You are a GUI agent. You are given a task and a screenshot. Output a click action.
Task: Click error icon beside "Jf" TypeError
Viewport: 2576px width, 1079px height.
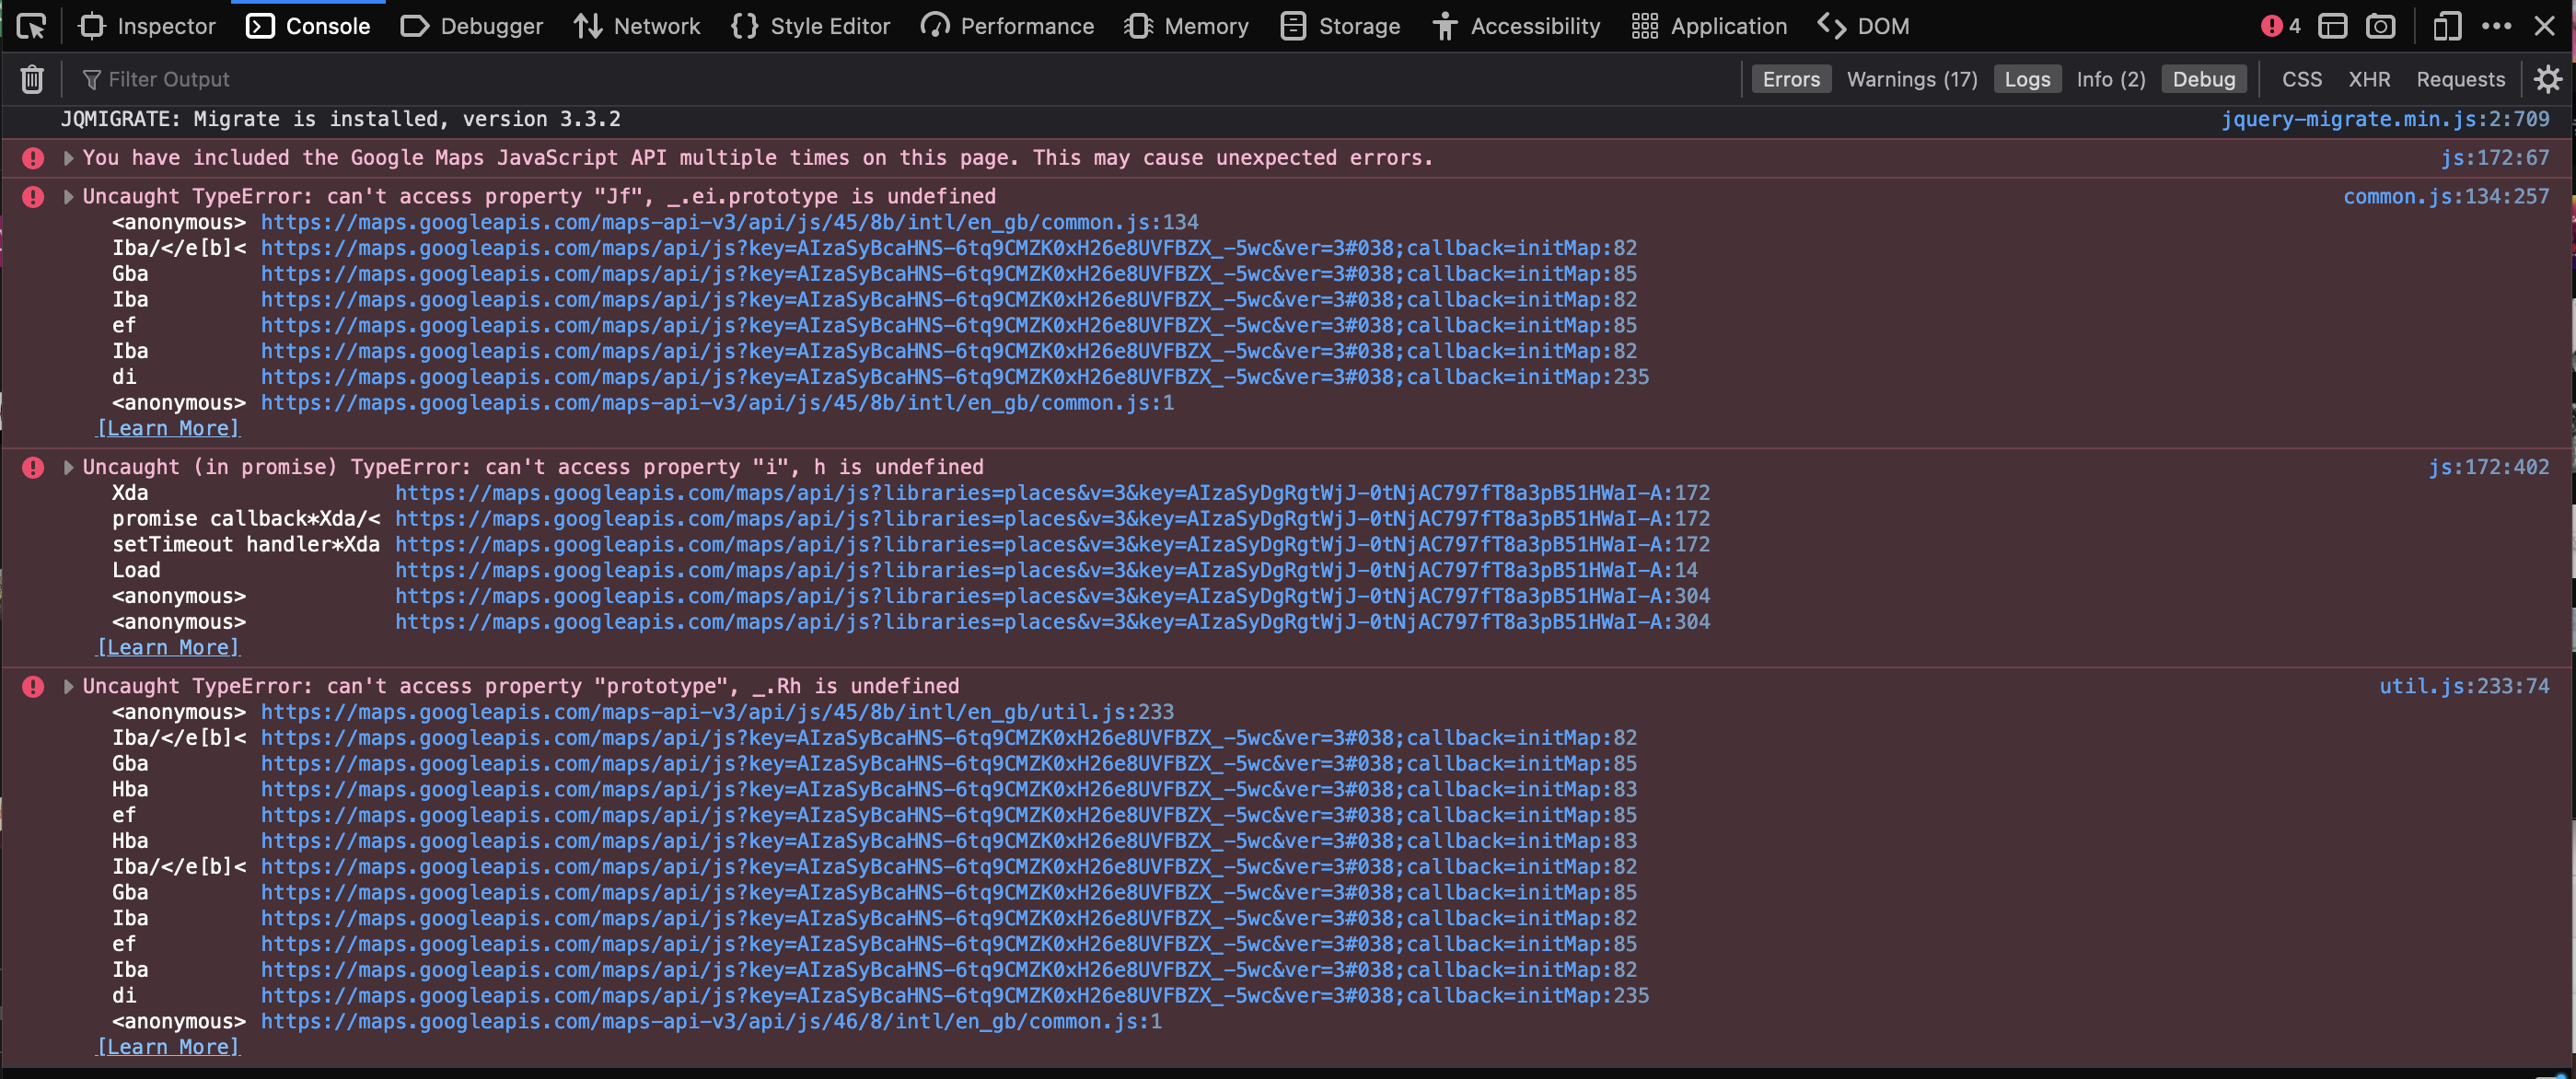(33, 197)
